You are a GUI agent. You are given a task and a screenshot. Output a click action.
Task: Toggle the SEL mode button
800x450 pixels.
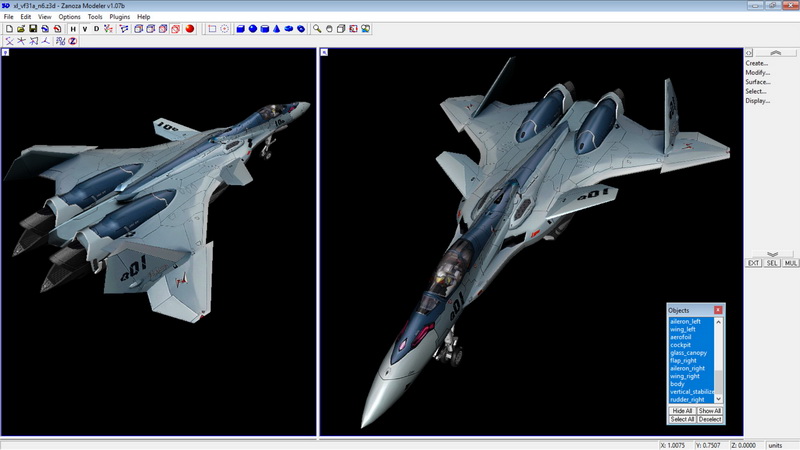[x=772, y=263]
